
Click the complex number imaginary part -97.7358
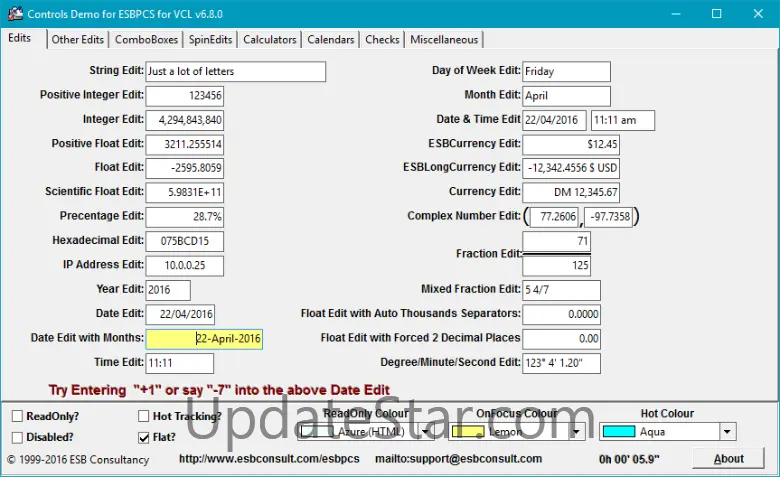coord(608,217)
